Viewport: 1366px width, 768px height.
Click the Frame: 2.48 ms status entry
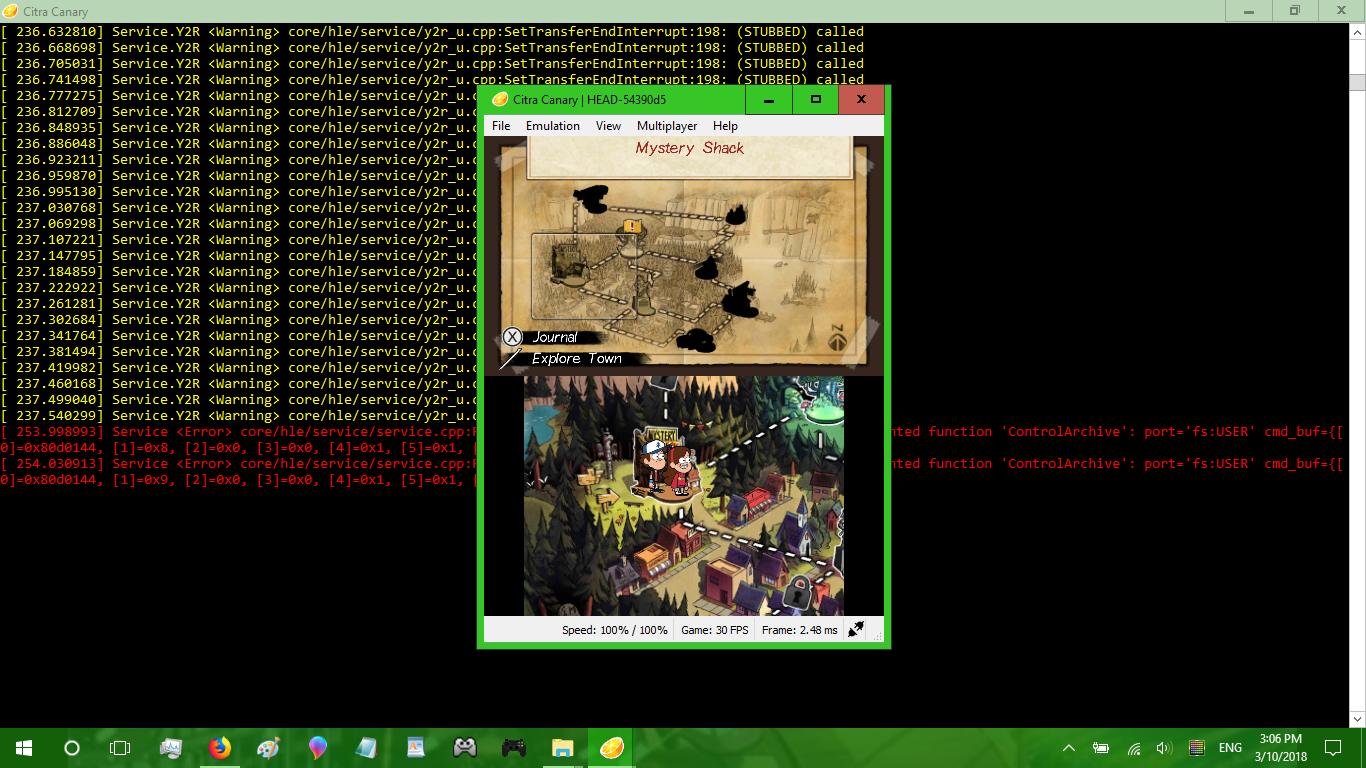[x=800, y=630]
